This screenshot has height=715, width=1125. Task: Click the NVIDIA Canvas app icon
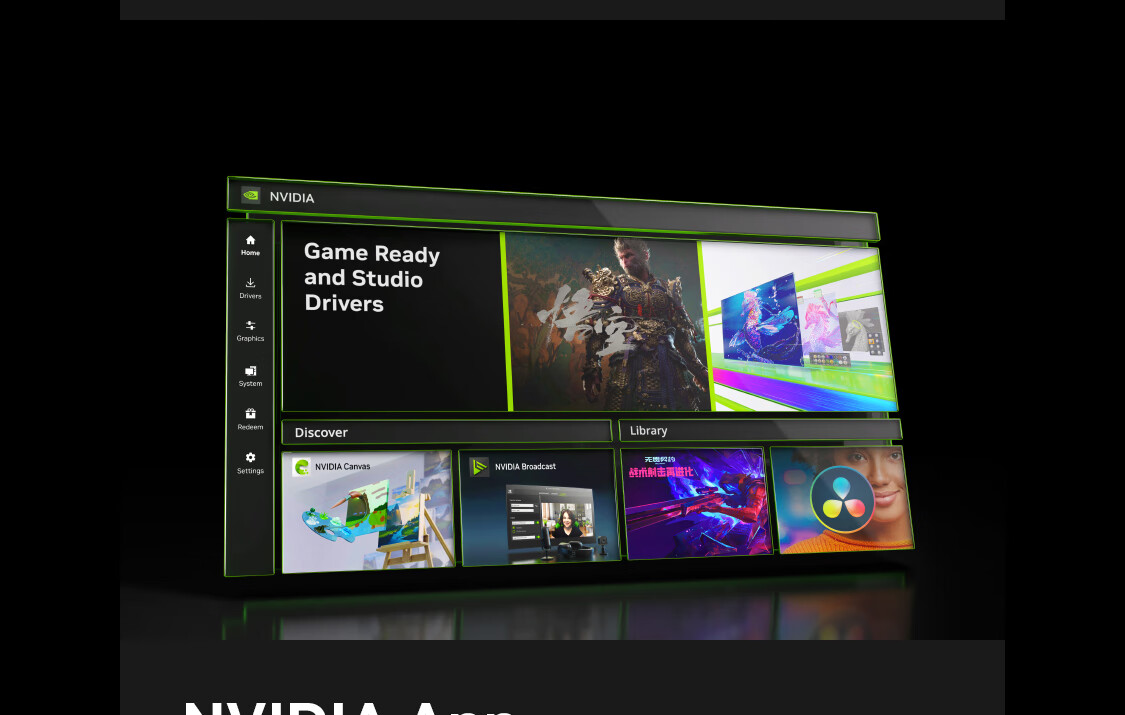click(301, 467)
